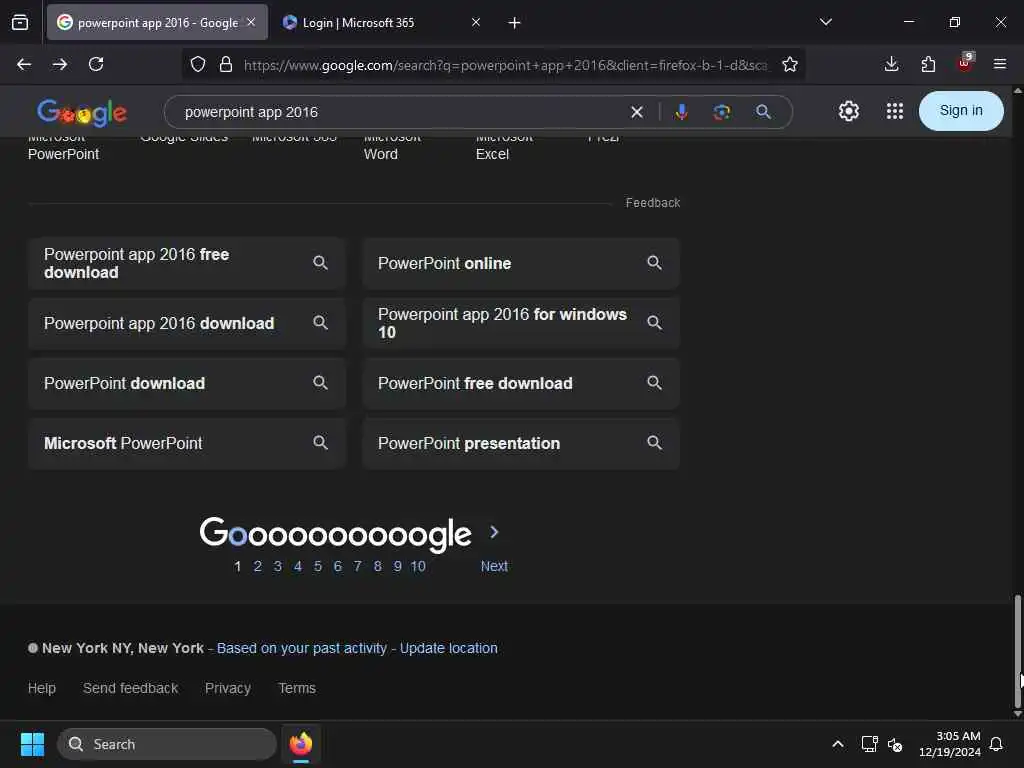This screenshot has width=1024, height=768.
Task: Submit search with magnifier icon
Action: (x=763, y=112)
